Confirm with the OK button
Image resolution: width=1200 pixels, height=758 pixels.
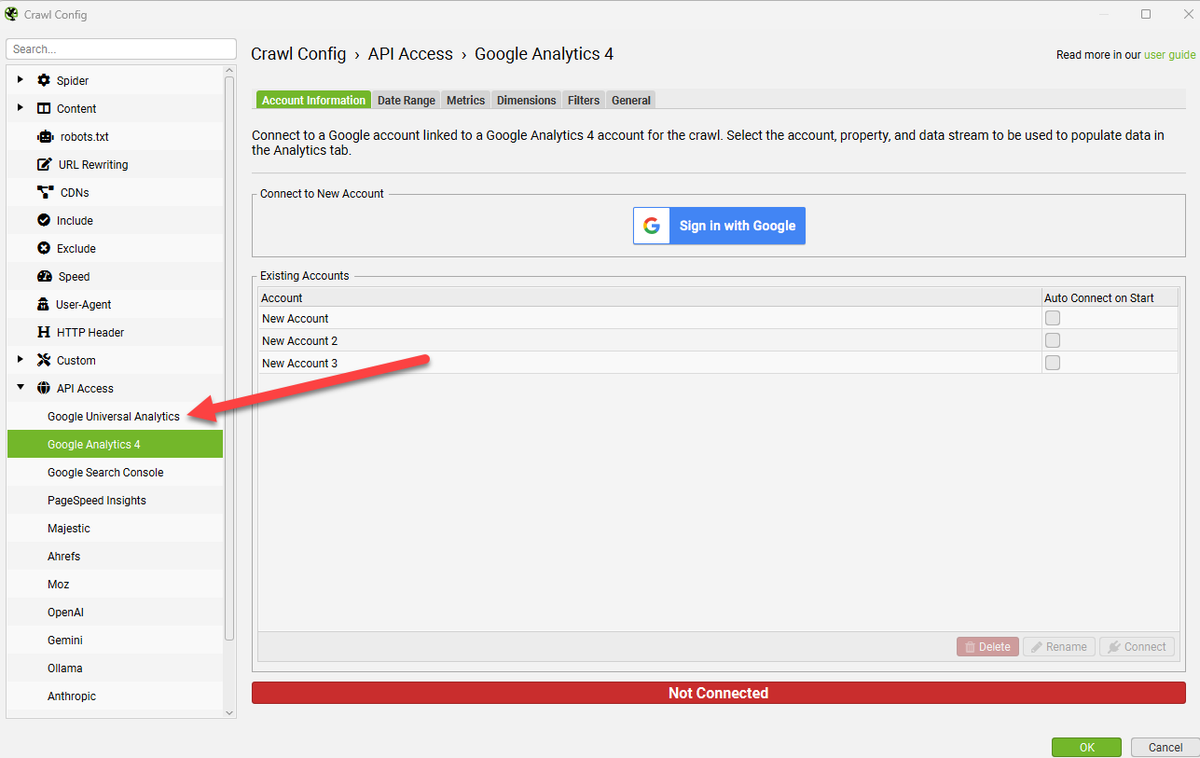click(x=1086, y=747)
